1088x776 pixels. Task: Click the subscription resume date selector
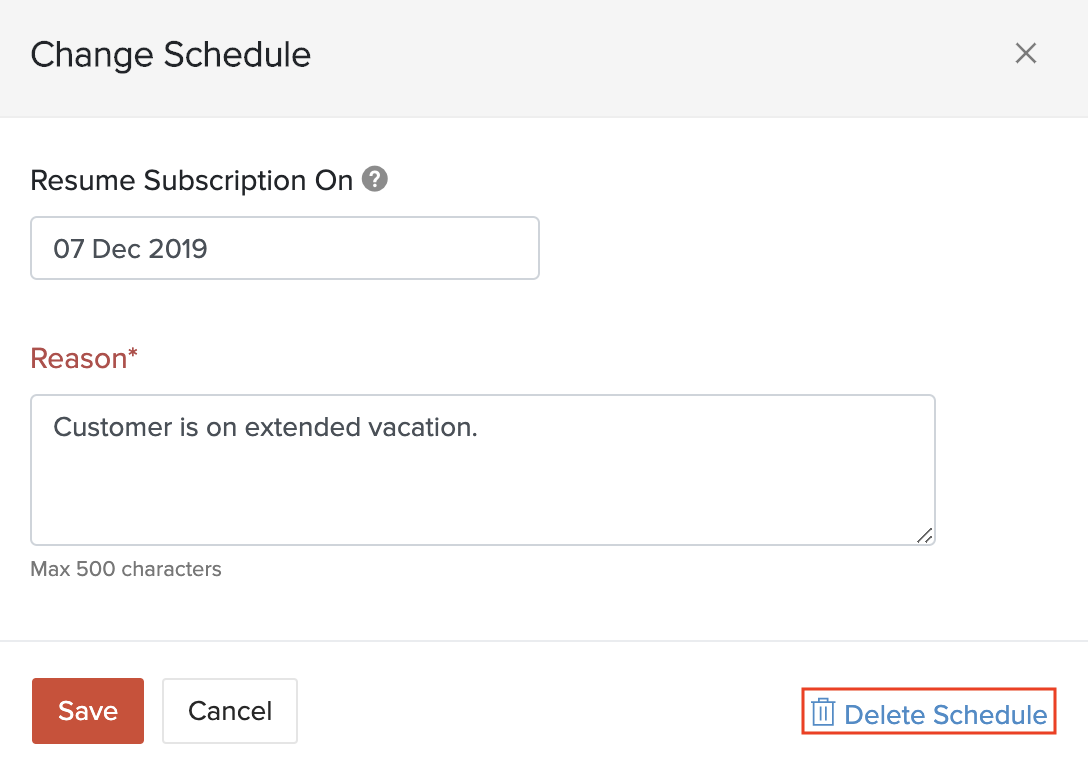pos(285,248)
